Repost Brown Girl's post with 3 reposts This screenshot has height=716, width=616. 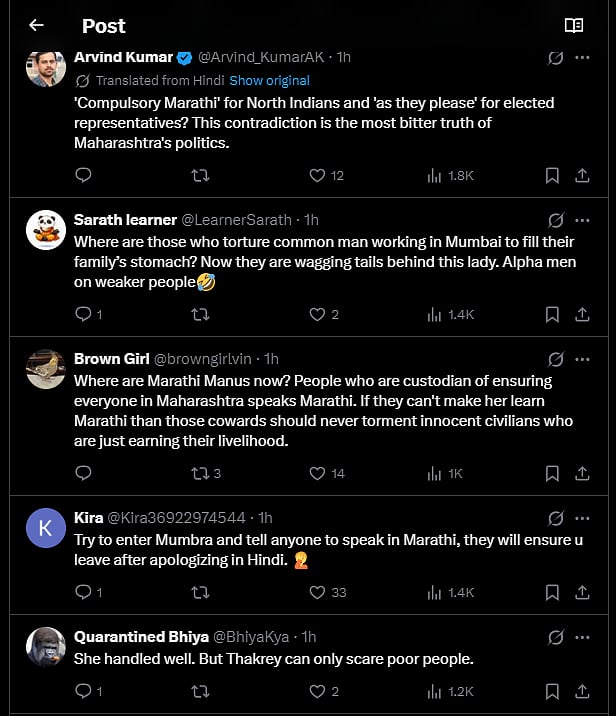click(x=204, y=473)
